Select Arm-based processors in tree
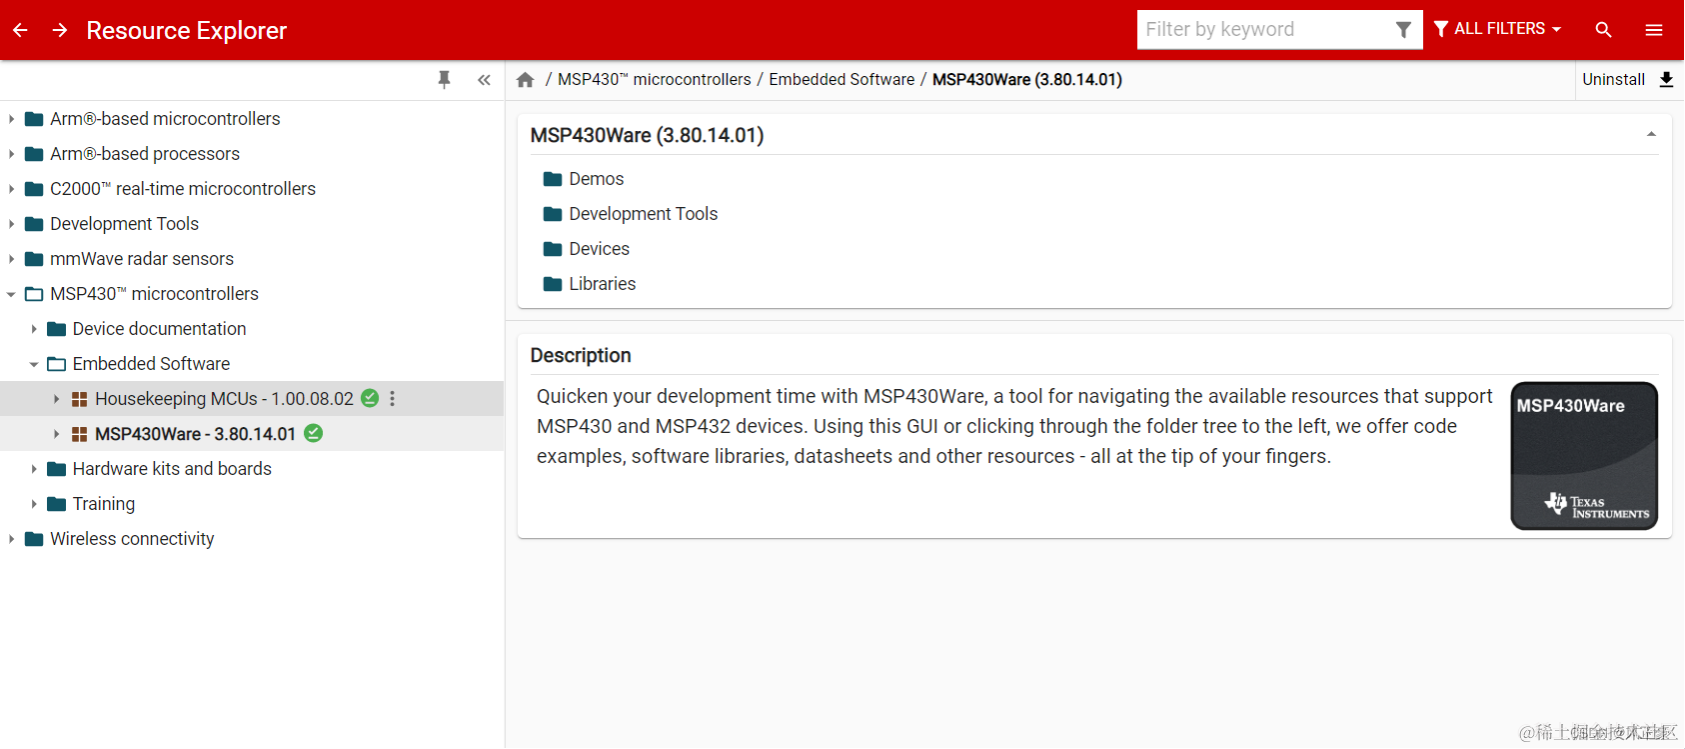Viewport: 1685px width, 749px height. (x=145, y=154)
